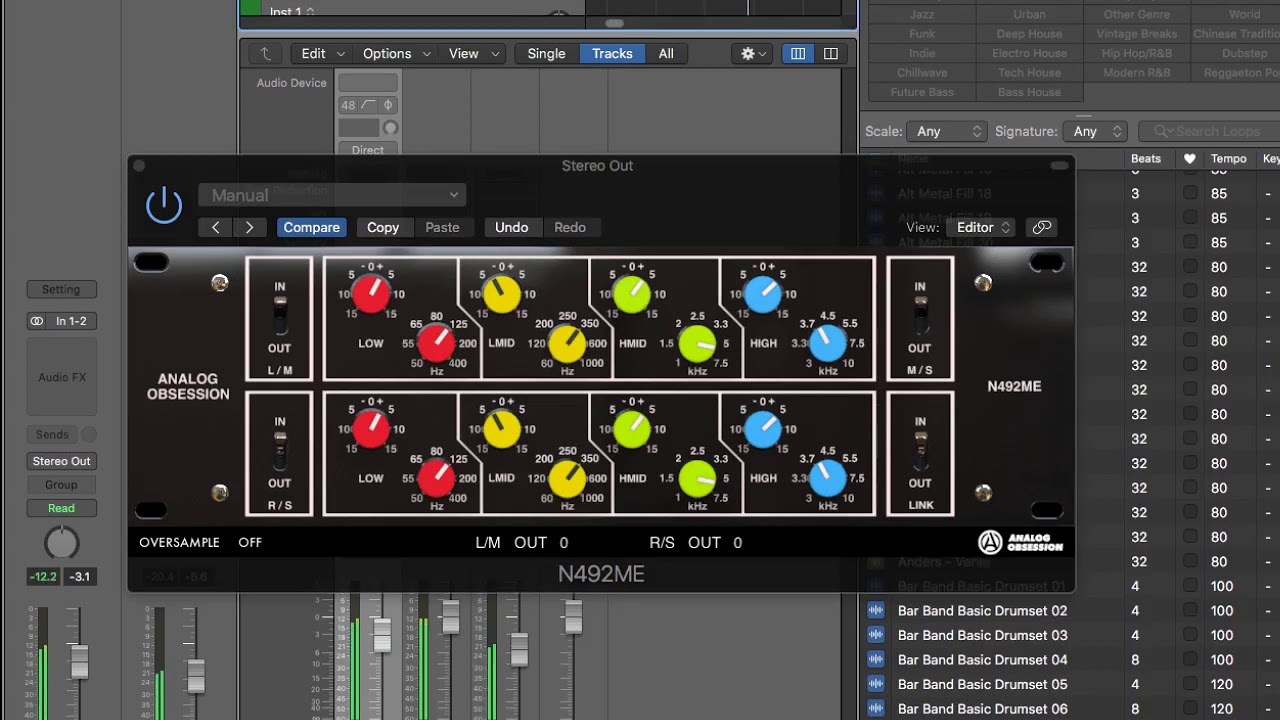
Task: Click the favorites heart column header
Action: (1189, 159)
